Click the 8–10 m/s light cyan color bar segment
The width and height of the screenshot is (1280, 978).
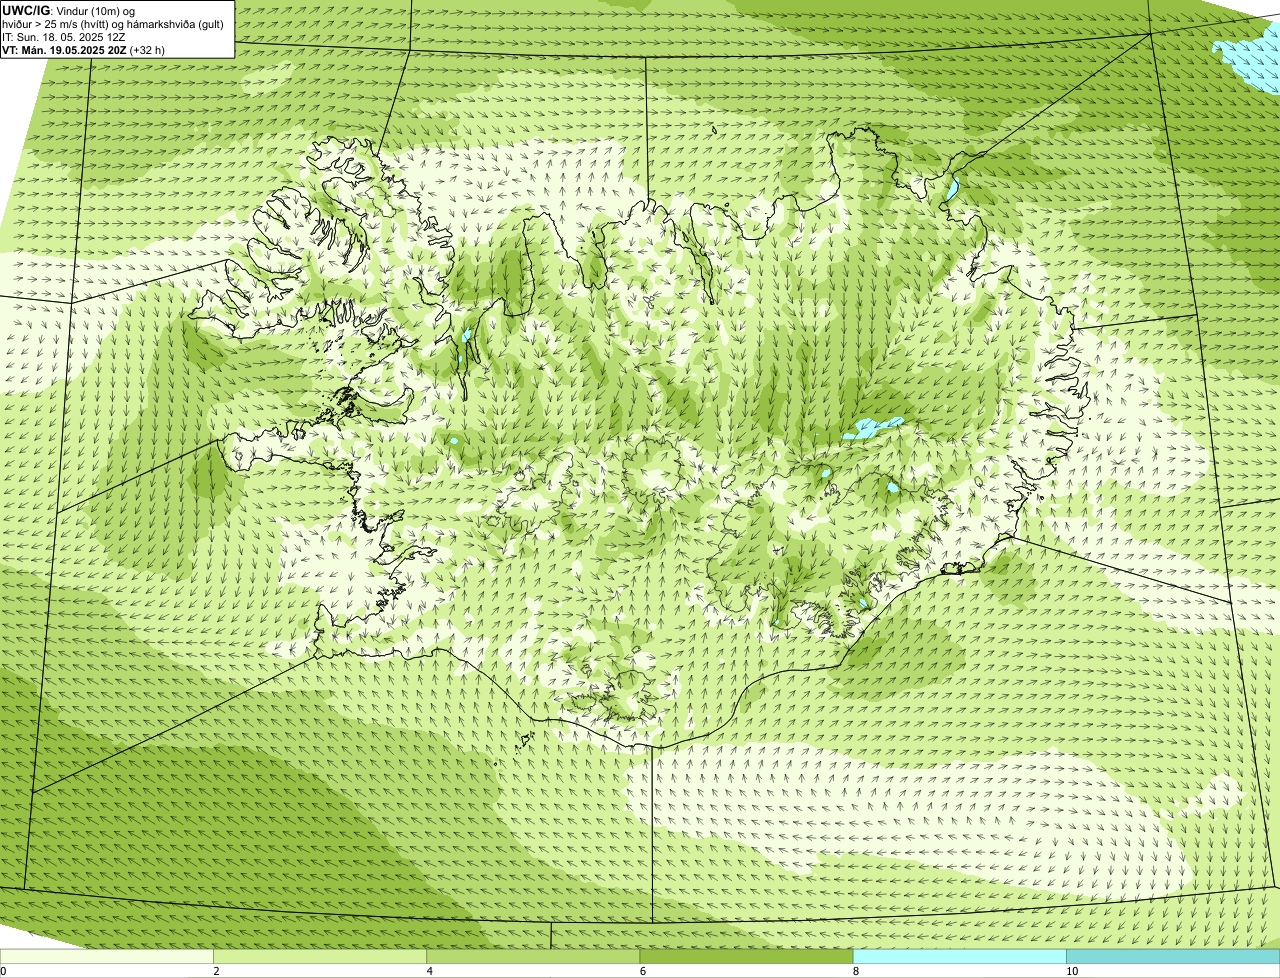(x=960, y=957)
